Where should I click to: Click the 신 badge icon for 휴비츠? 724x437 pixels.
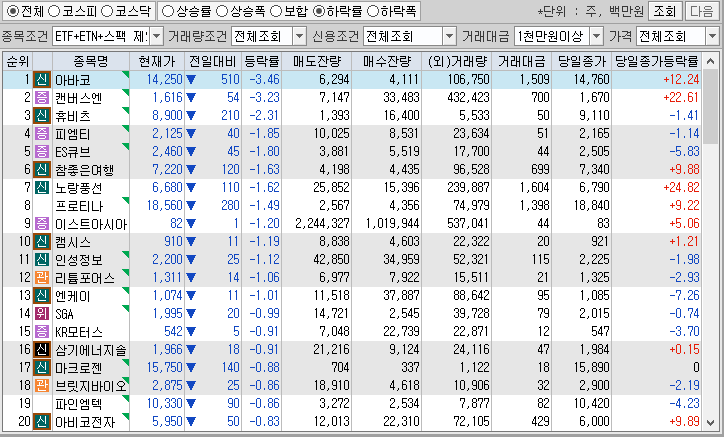point(42,115)
